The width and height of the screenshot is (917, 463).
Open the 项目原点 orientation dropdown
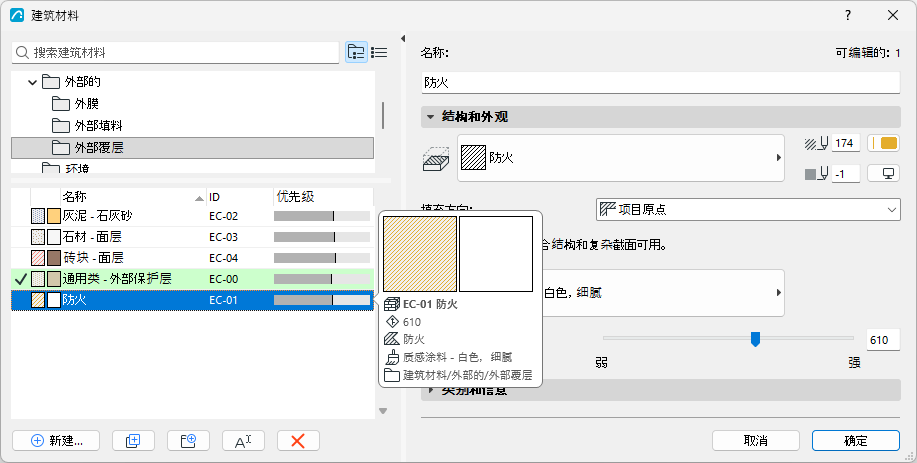coord(748,209)
